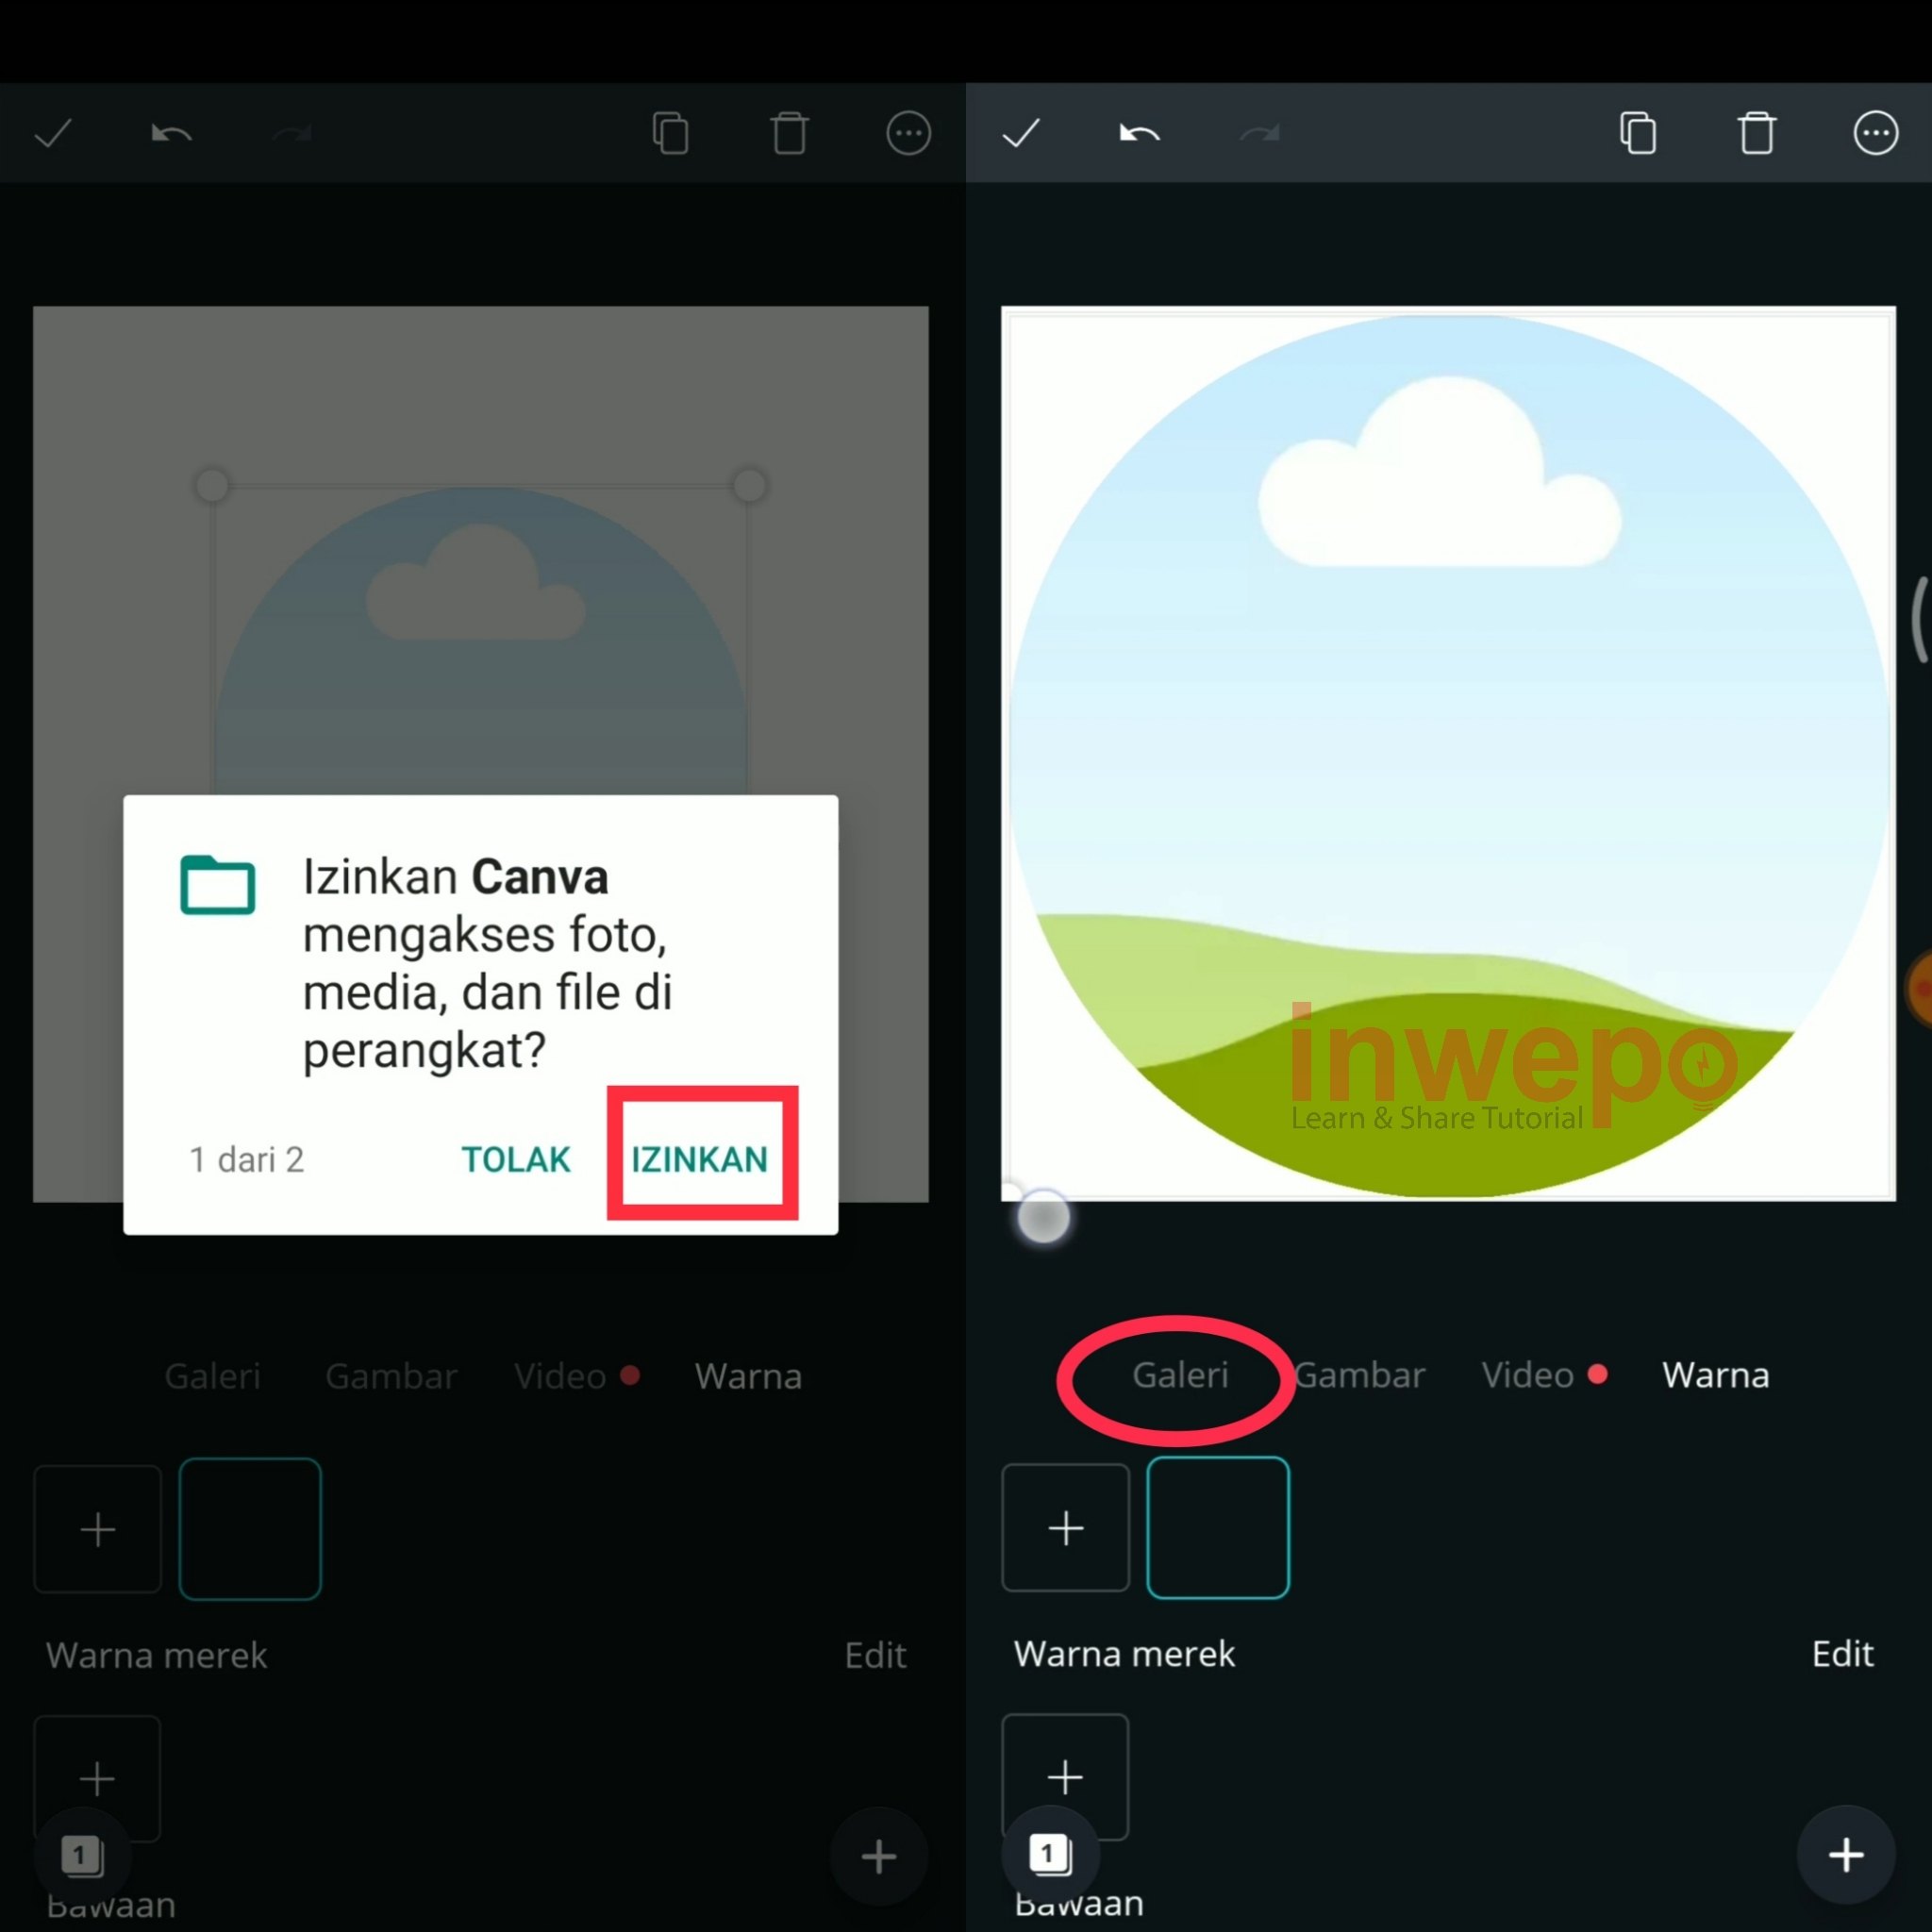Viewport: 1932px width, 1932px height.
Task: Tap TOLAK to deny access
Action: pos(516,1158)
